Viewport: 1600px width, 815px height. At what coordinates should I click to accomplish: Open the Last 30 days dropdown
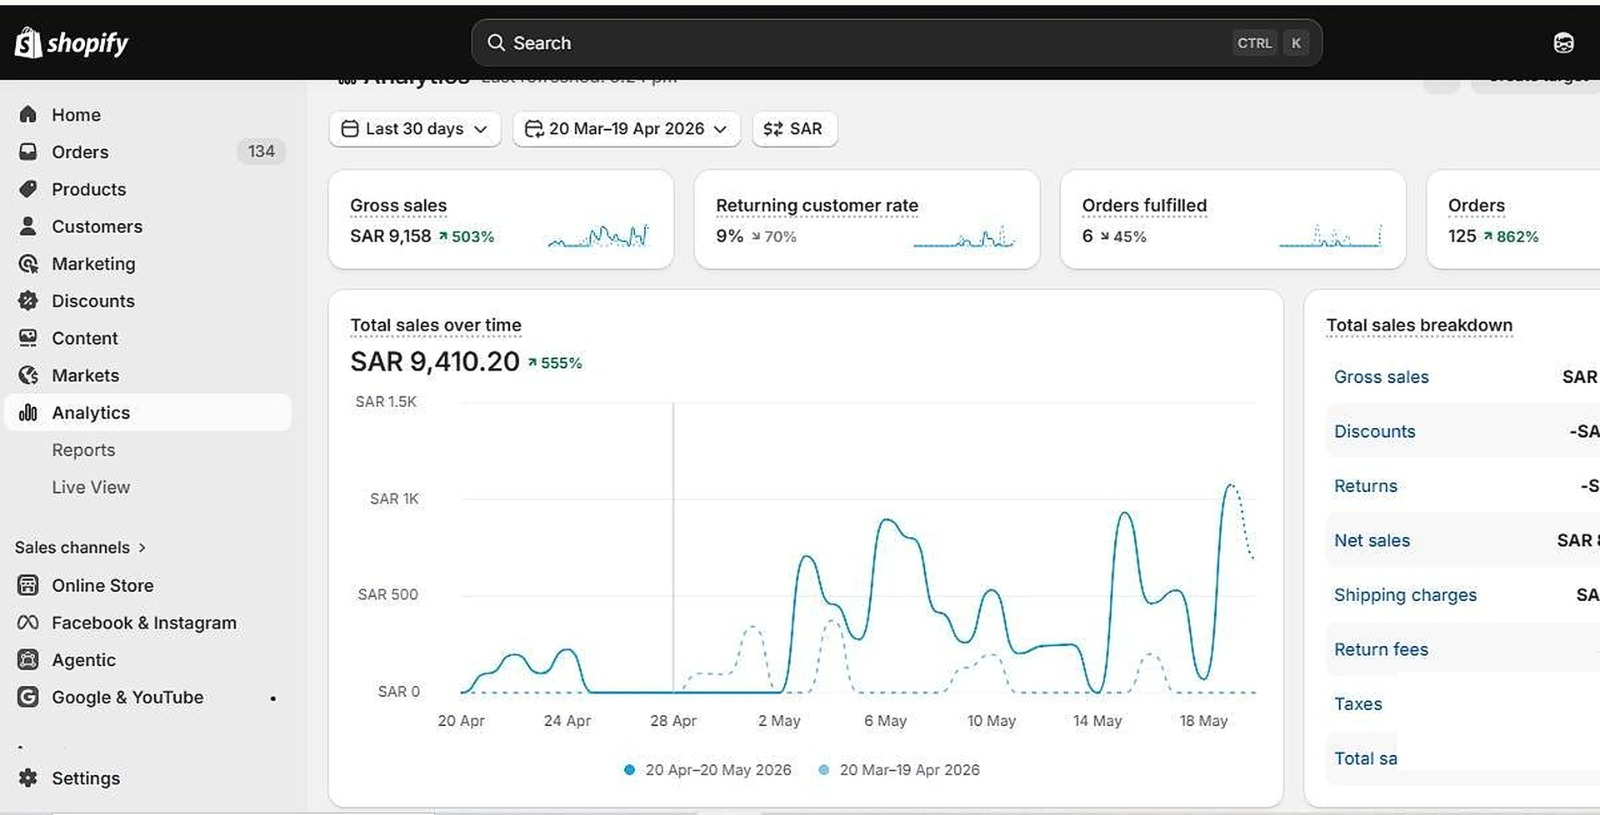(x=415, y=129)
